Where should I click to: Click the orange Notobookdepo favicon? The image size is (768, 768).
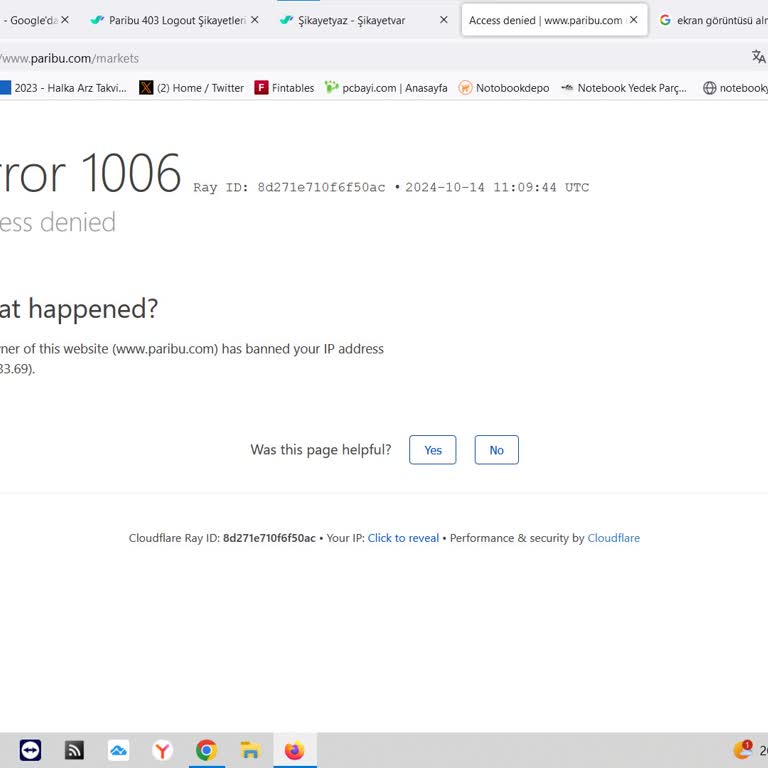465,88
